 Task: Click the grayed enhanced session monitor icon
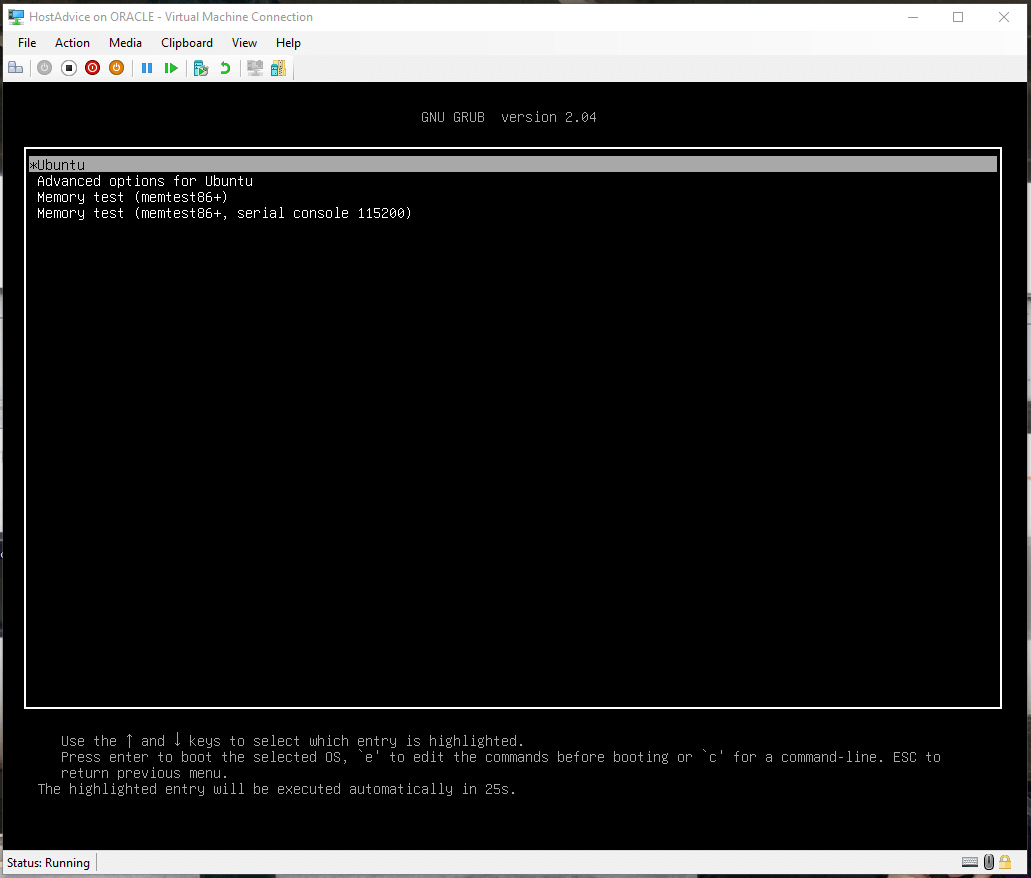[x=255, y=68]
